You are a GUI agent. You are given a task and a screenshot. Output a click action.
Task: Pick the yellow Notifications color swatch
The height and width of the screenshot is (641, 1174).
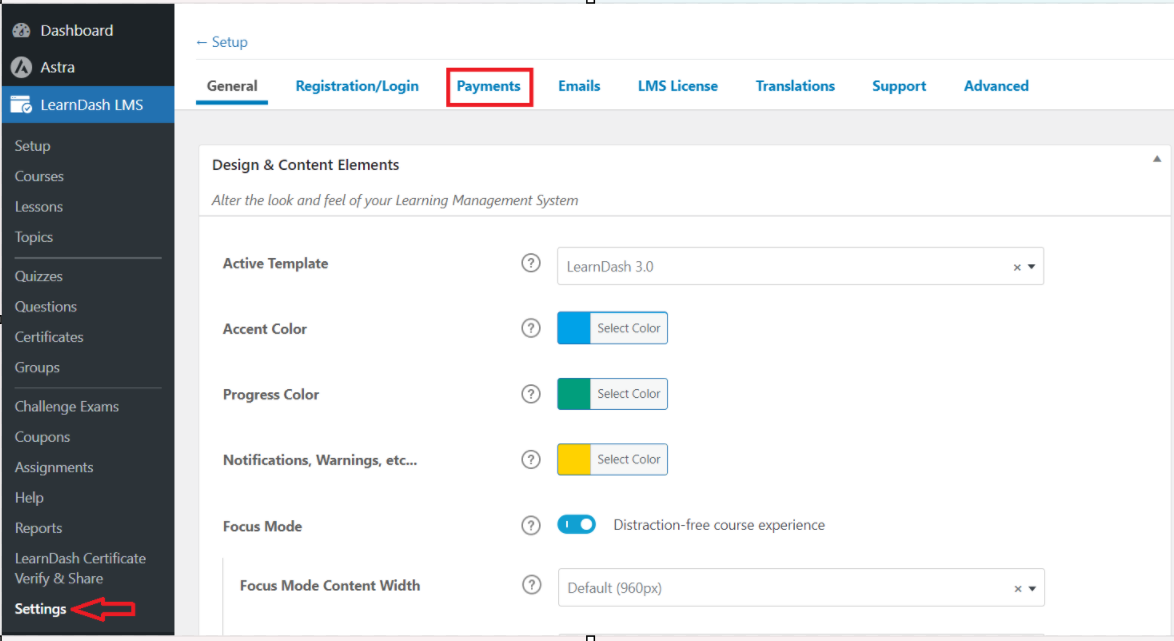coord(574,459)
